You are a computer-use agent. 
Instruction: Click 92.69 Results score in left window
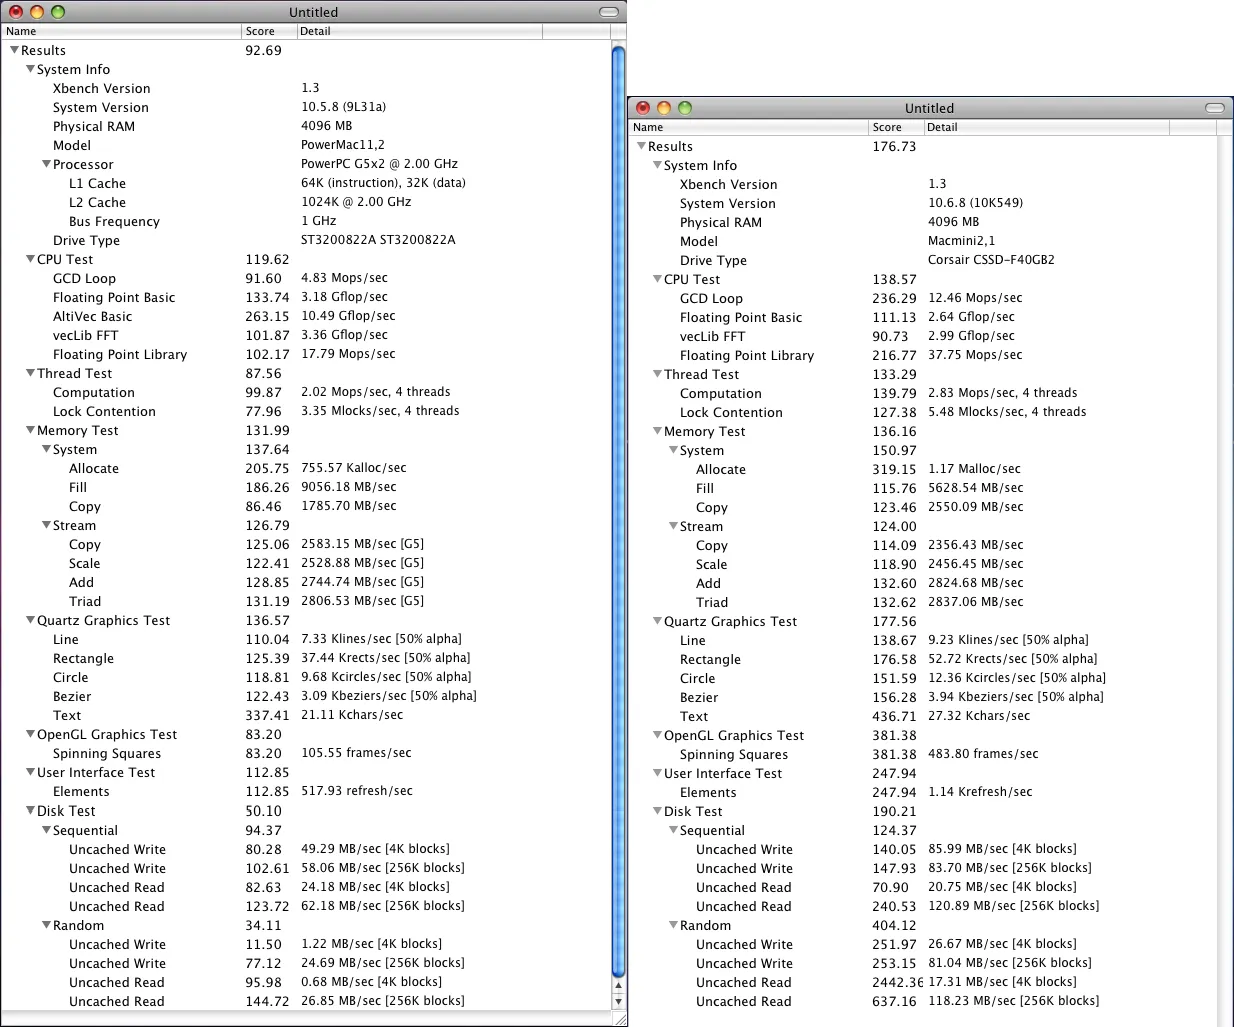tap(264, 50)
